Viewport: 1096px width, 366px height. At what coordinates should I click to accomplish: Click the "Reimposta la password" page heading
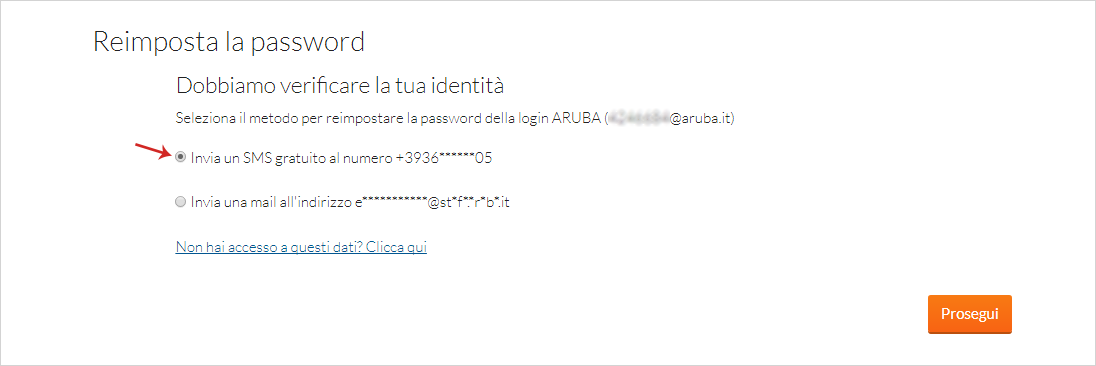[x=229, y=42]
